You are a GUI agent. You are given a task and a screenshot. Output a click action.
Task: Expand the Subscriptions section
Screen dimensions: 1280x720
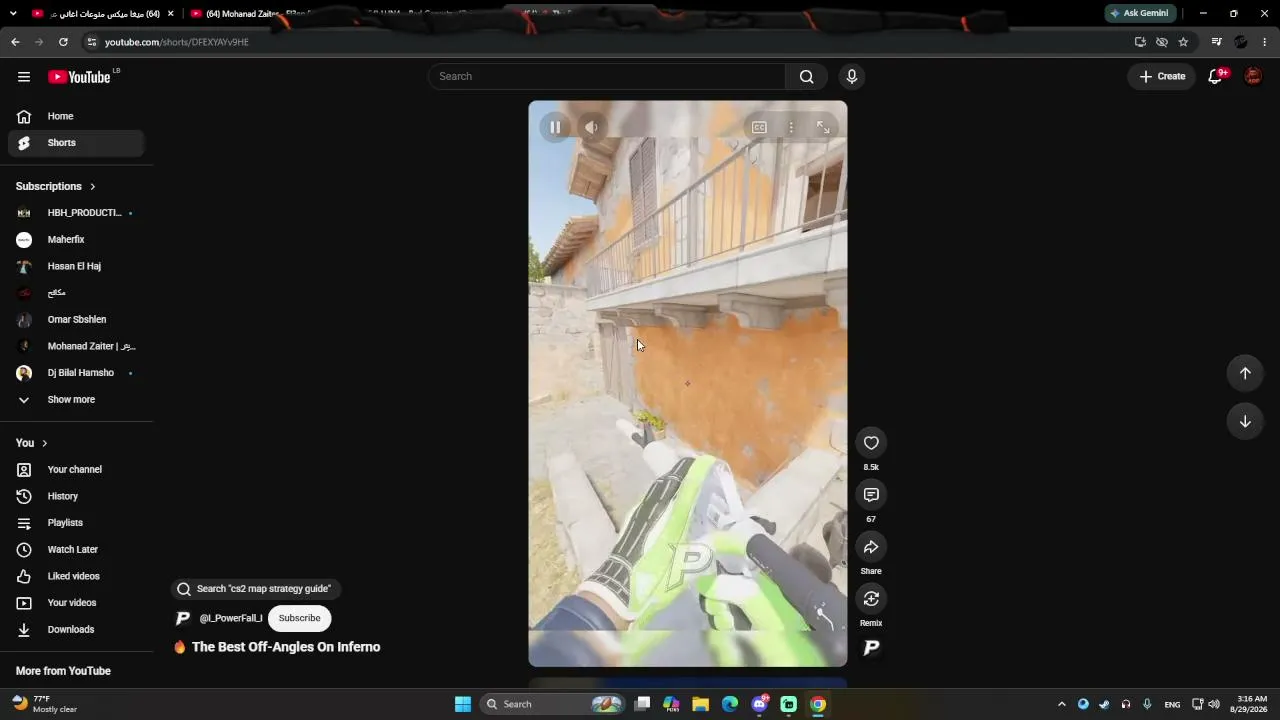56,186
